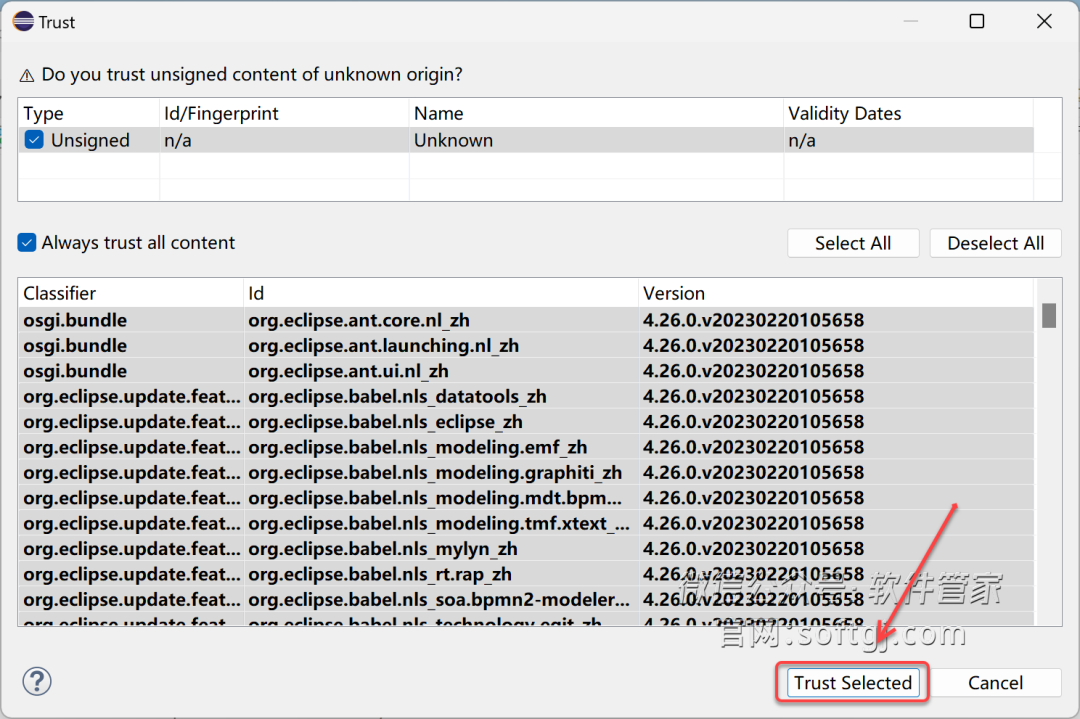Click the Validity Dates column header

click(x=908, y=113)
